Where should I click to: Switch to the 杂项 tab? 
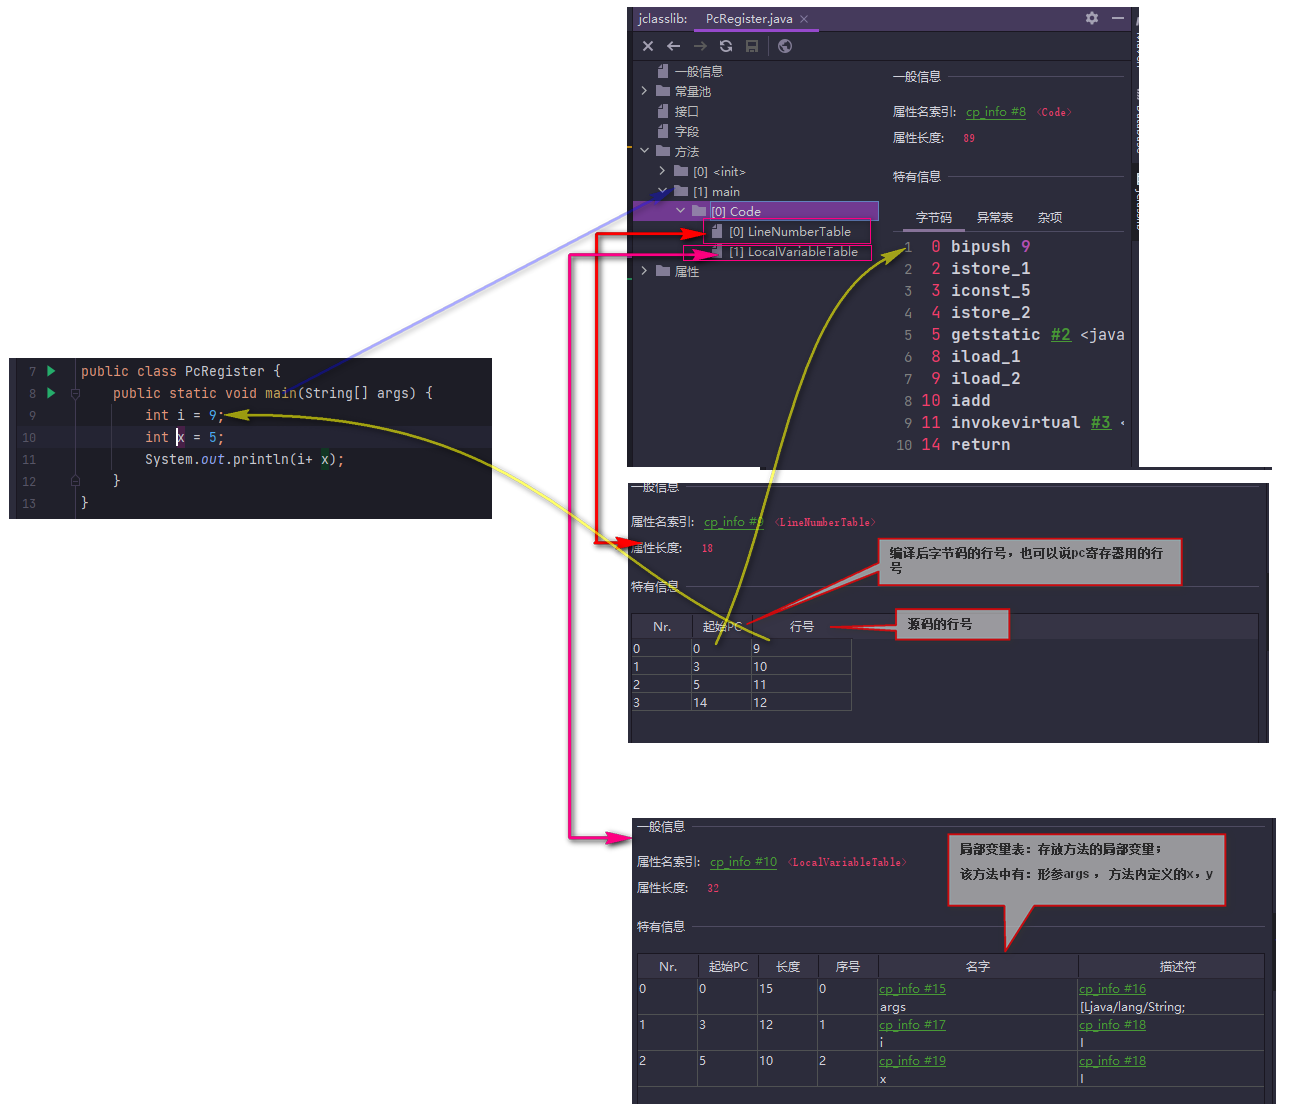pos(1049,218)
